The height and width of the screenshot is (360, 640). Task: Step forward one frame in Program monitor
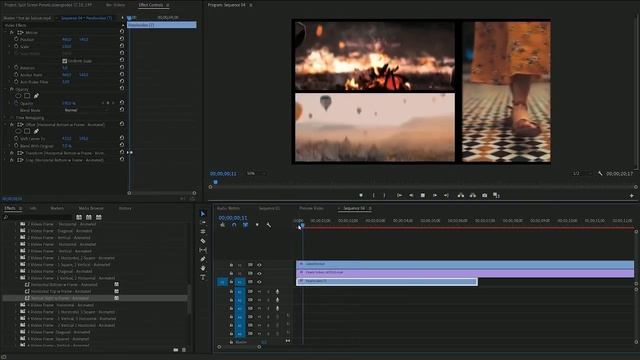click(435, 196)
